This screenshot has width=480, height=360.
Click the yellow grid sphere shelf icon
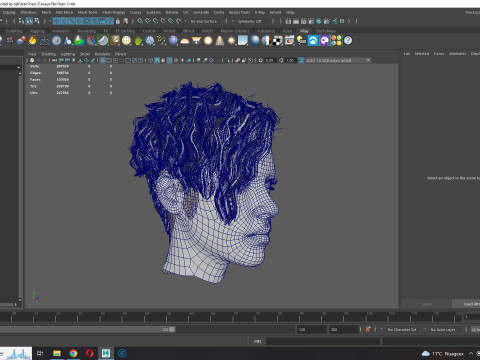click(x=126, y=41)
